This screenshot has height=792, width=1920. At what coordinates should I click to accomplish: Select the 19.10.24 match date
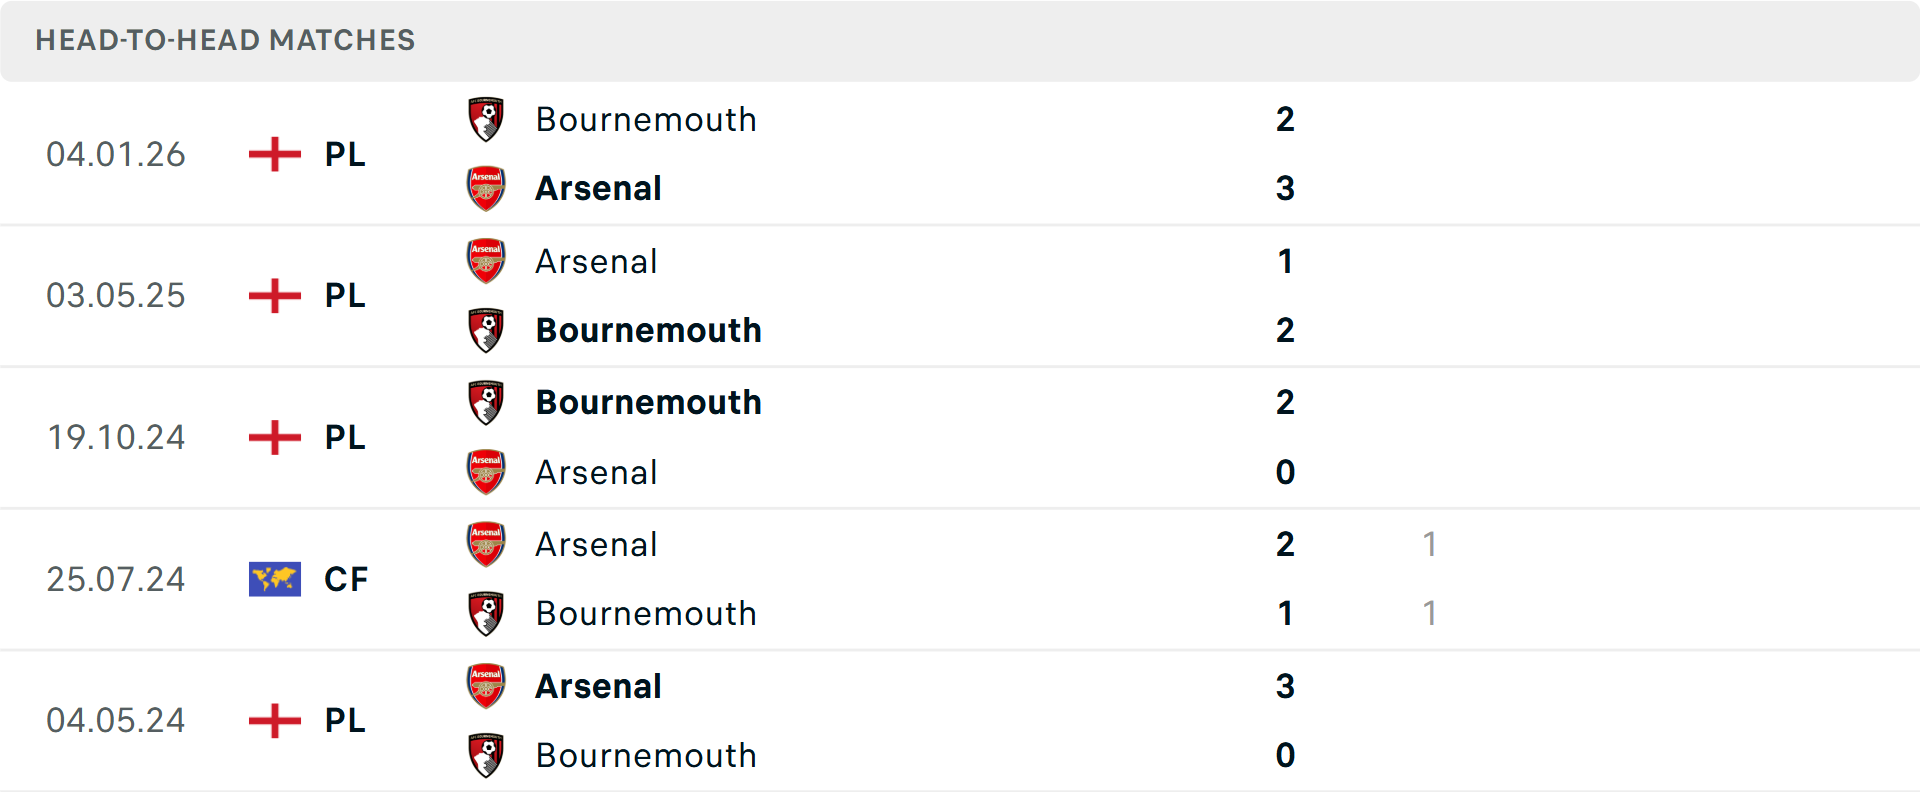(116, 437)
